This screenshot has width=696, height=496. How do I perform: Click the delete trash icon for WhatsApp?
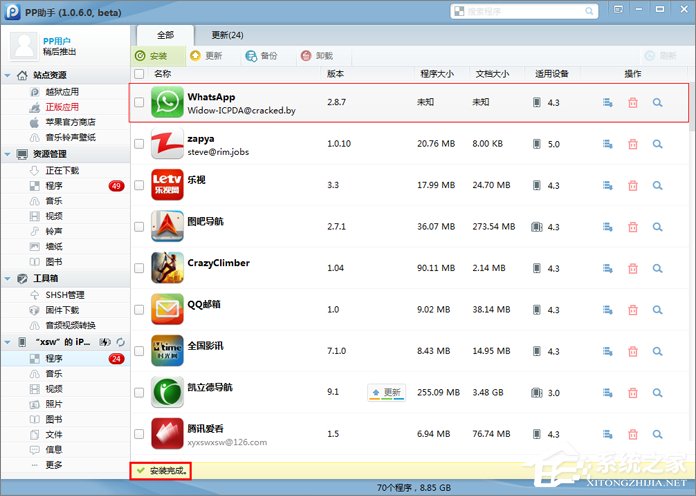pos(632,102)
